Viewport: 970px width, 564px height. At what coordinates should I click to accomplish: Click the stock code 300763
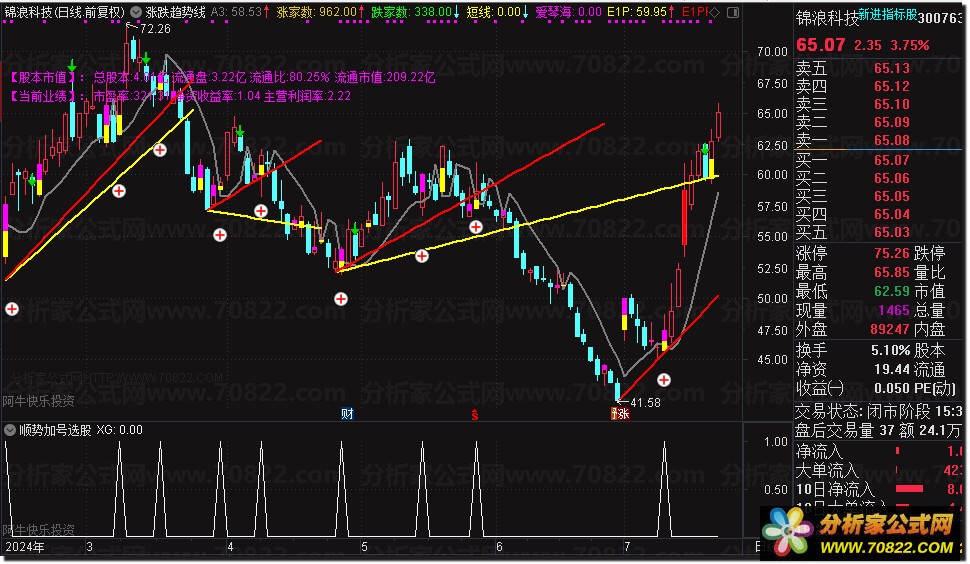[x=942, y=18]
